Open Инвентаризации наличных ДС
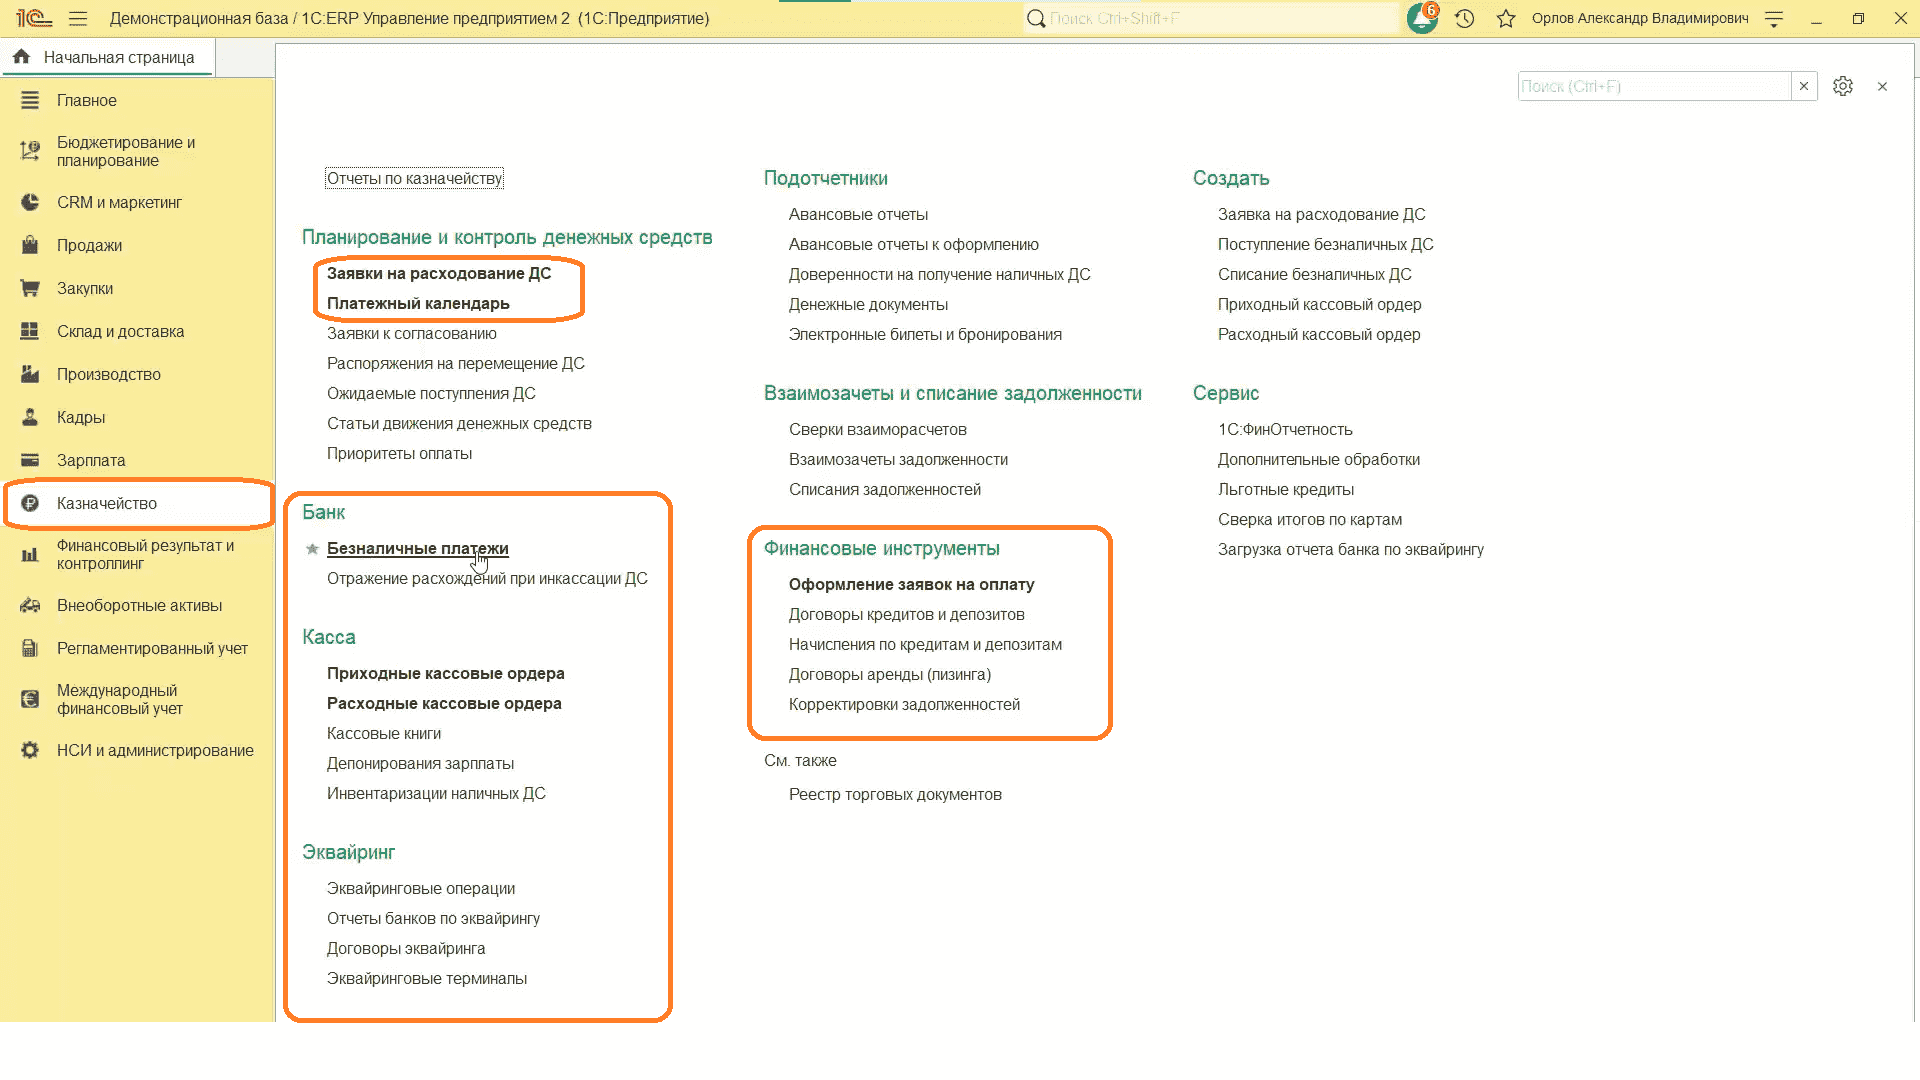 [x=436, y=793]
